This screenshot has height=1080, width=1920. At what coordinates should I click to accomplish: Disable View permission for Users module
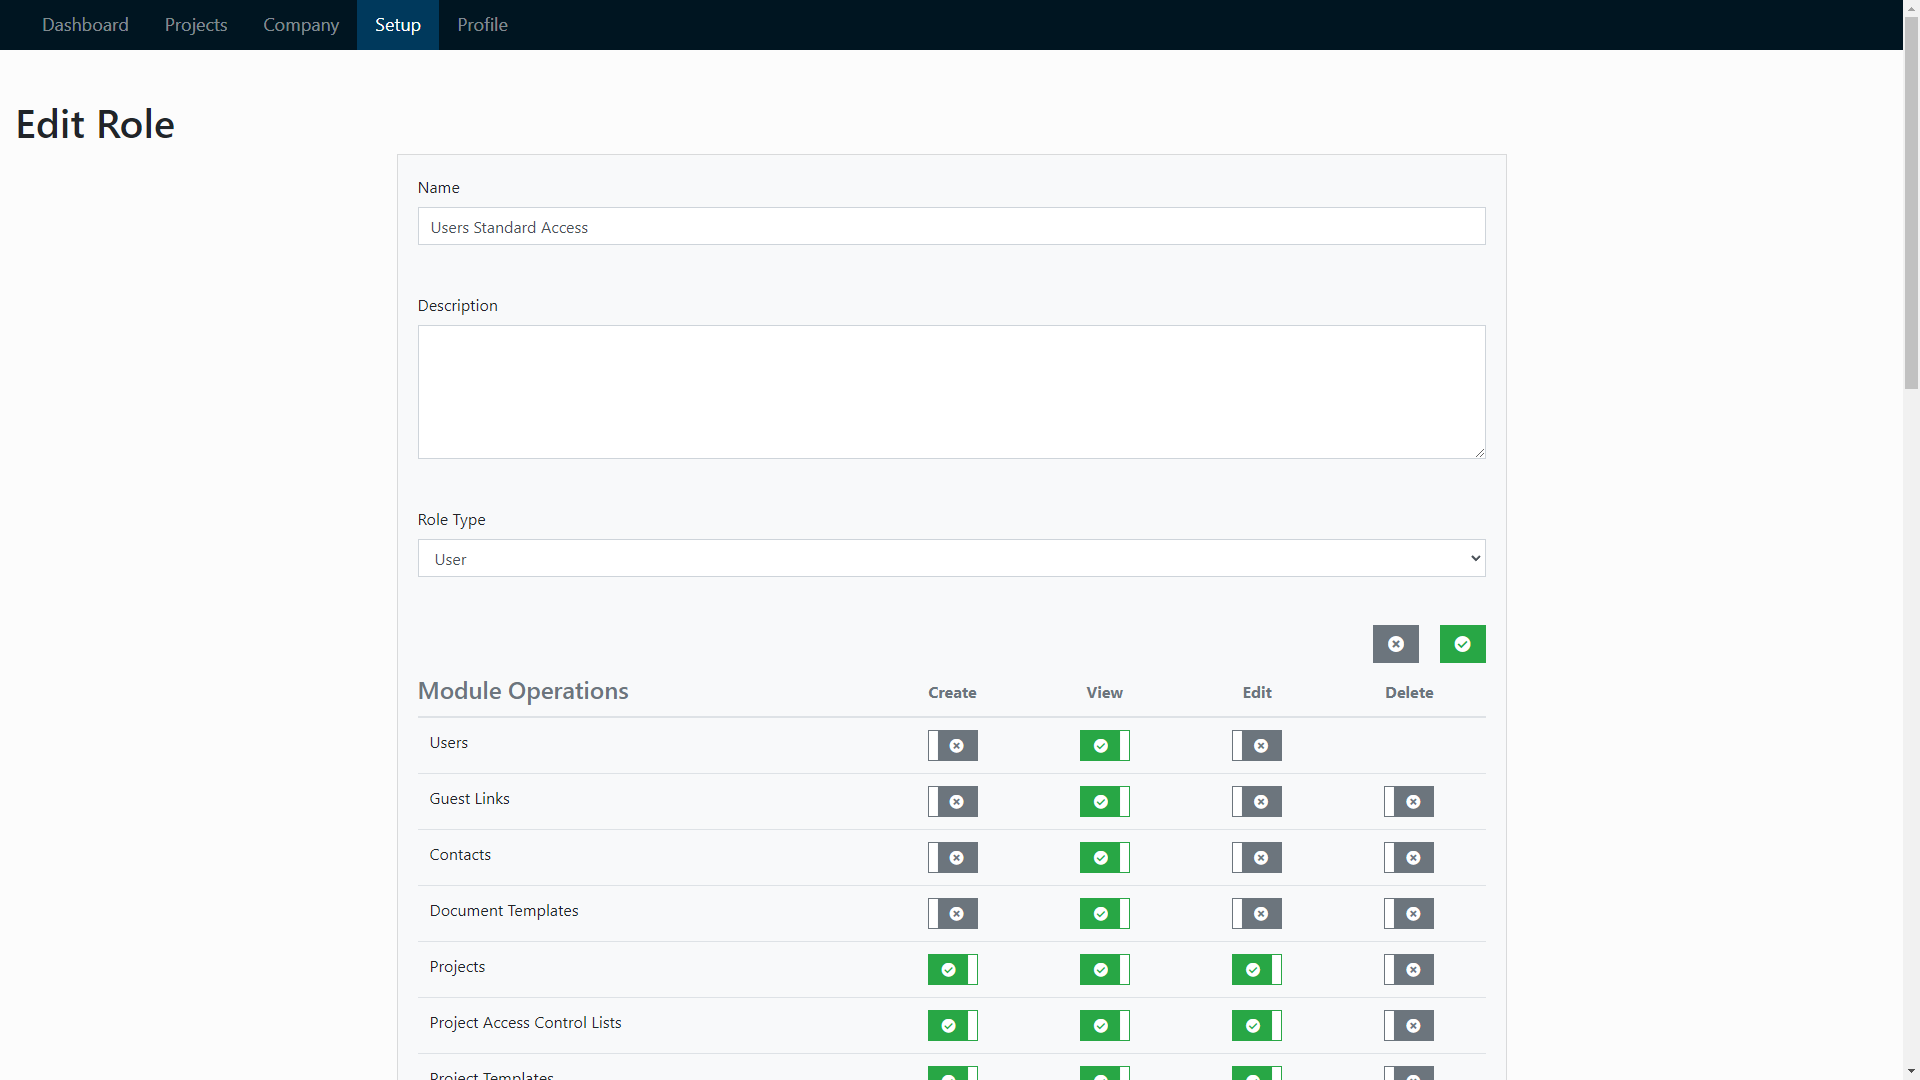coord(1104,745)
